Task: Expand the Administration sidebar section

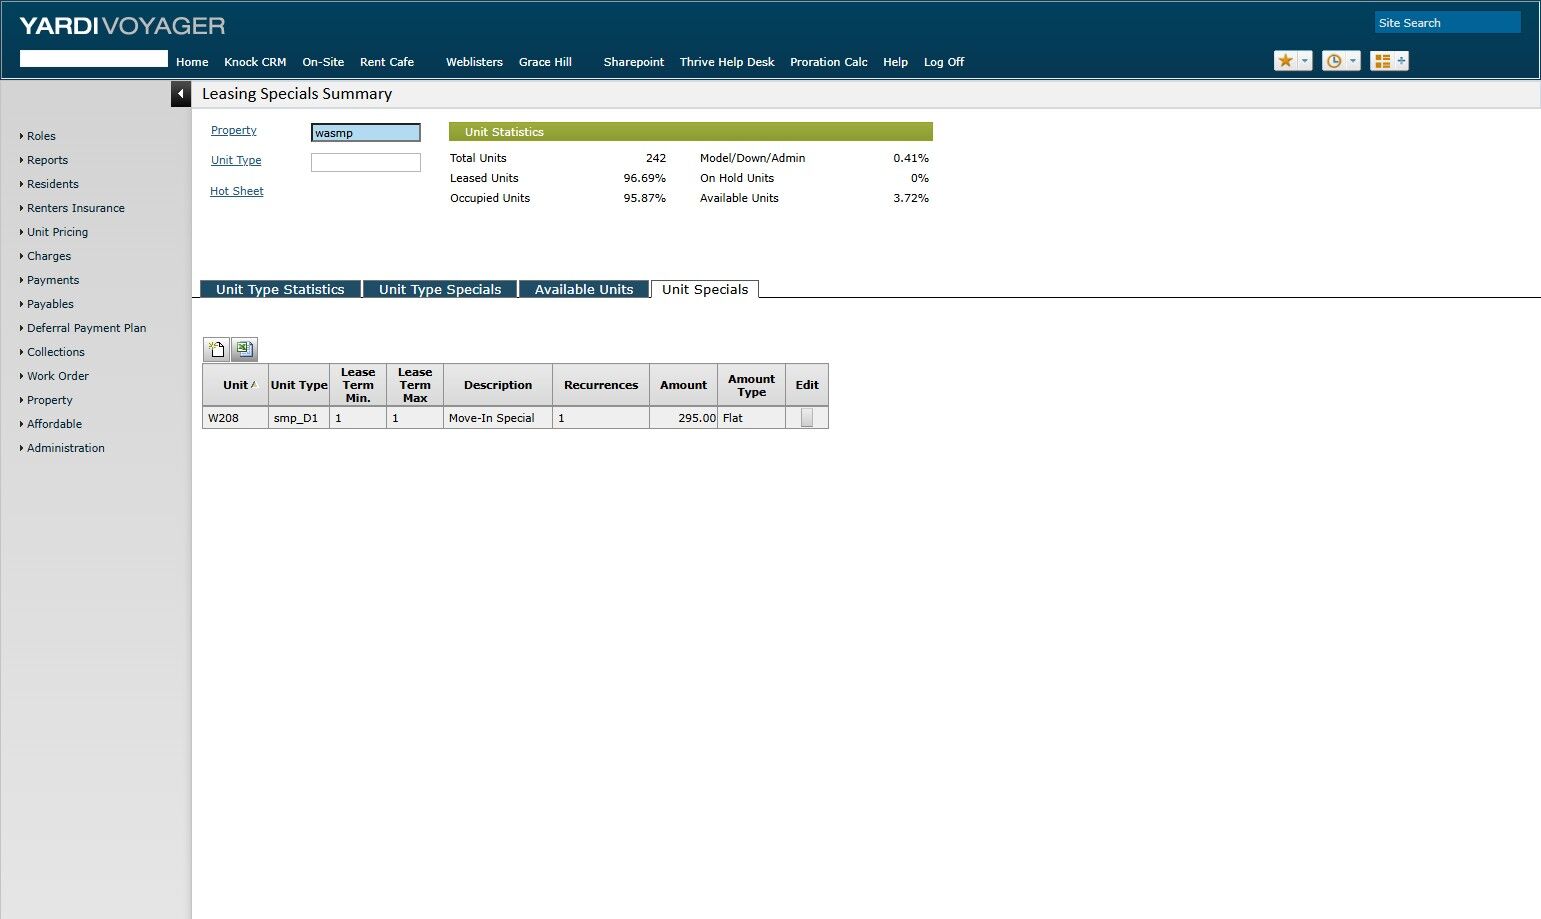Action: (x=66, y=448)
